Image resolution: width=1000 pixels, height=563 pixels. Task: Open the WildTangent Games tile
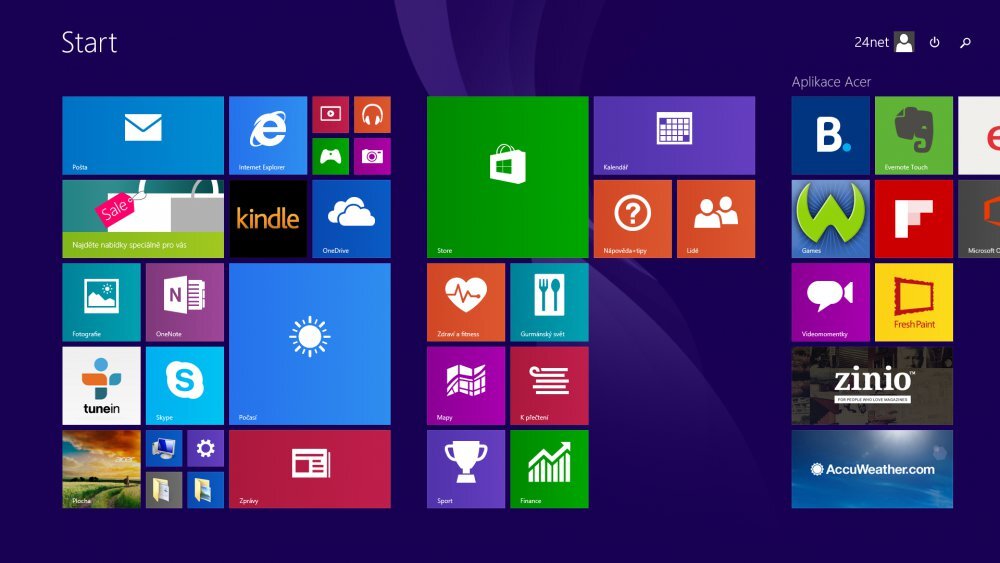pos(830,219)
